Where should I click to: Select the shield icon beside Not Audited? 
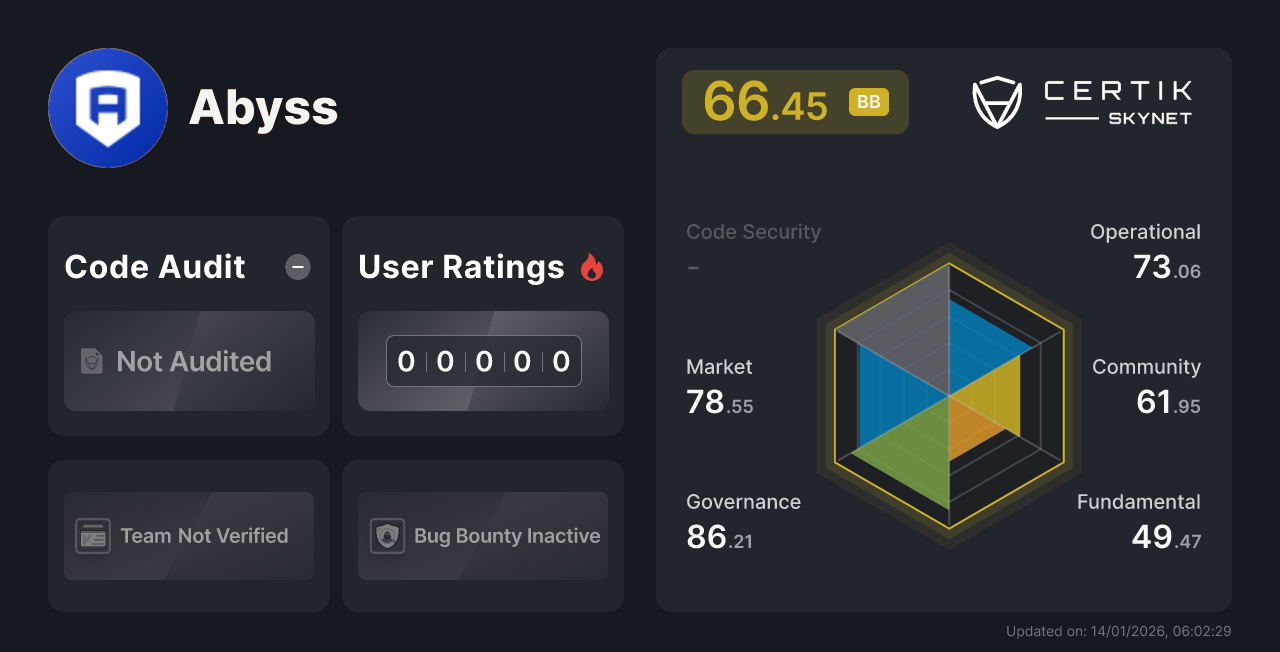point(90,362)
